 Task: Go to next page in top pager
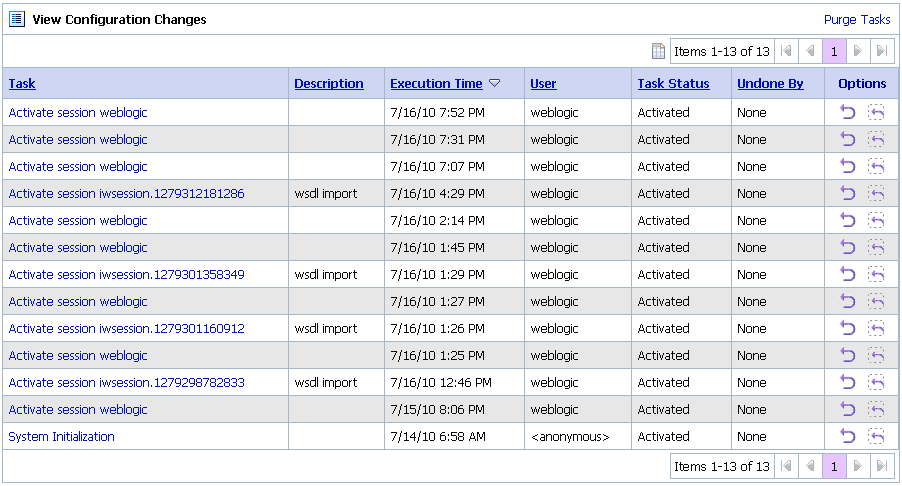pyautogui.click(x=858, y=51)
